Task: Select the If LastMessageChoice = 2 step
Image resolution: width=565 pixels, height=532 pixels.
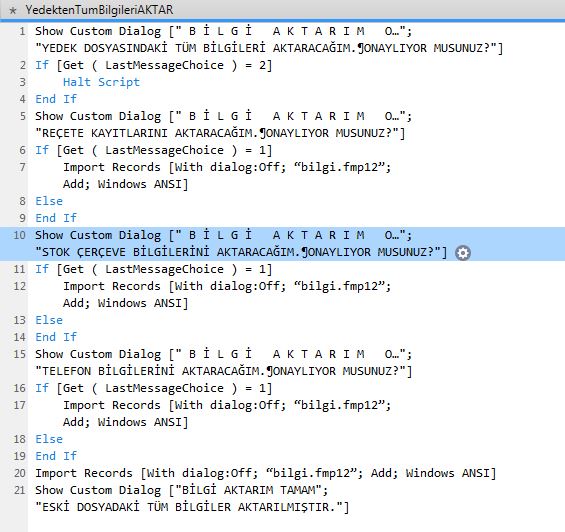Action: [154, 65]
